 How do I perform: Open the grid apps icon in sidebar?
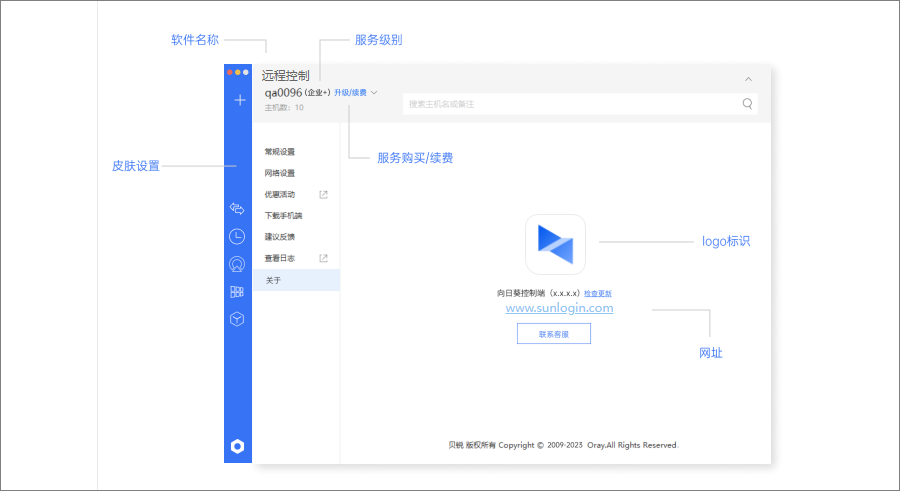[237, 292]
